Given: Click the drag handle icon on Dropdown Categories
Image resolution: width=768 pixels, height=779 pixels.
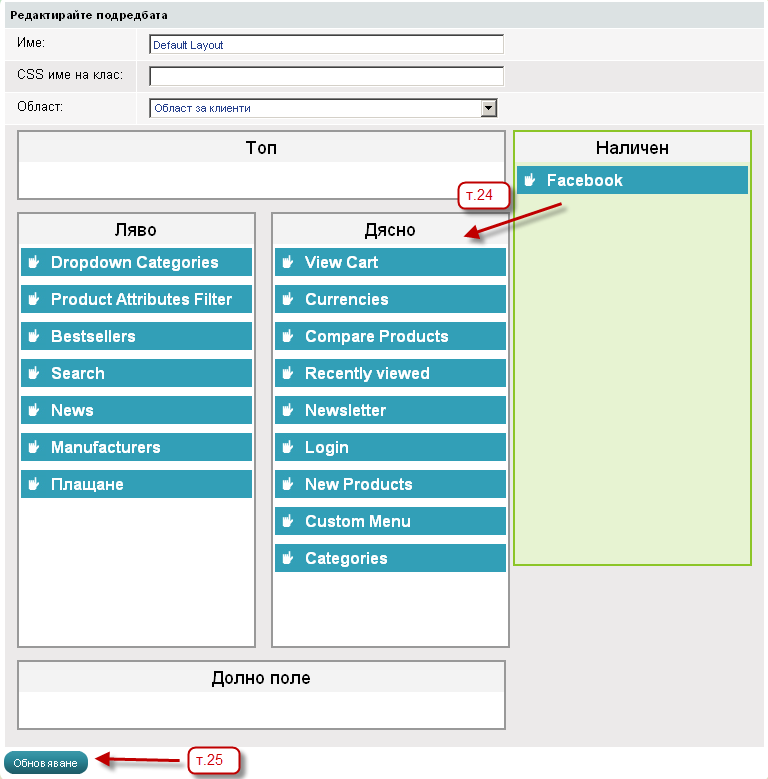Looking at the screenshot, I should coord(34,262).
